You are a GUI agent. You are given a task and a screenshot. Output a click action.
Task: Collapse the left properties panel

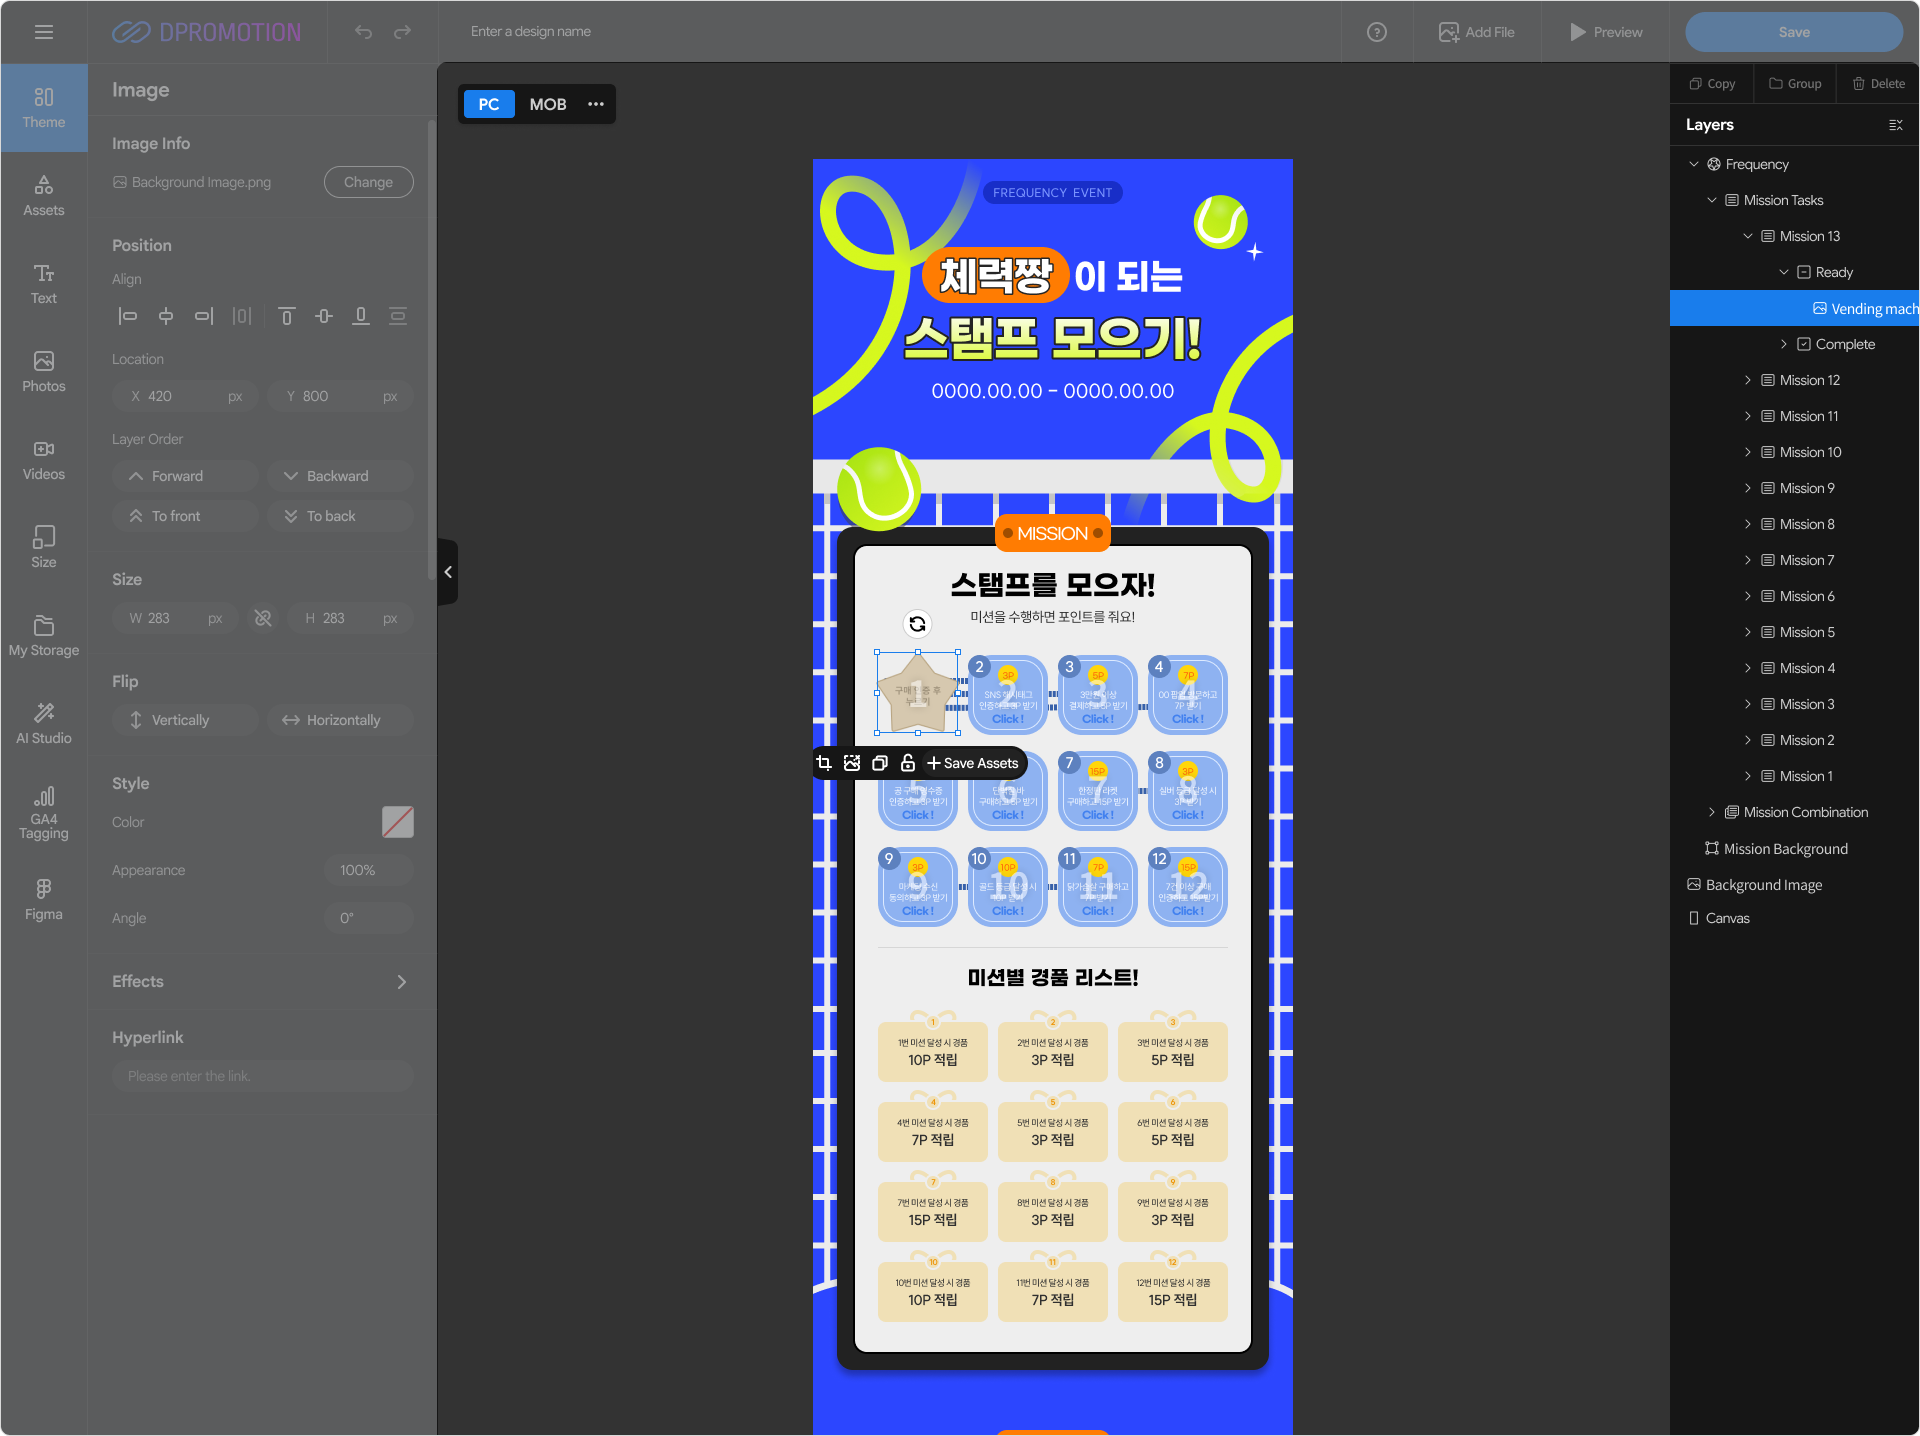[x=448, y=572]
